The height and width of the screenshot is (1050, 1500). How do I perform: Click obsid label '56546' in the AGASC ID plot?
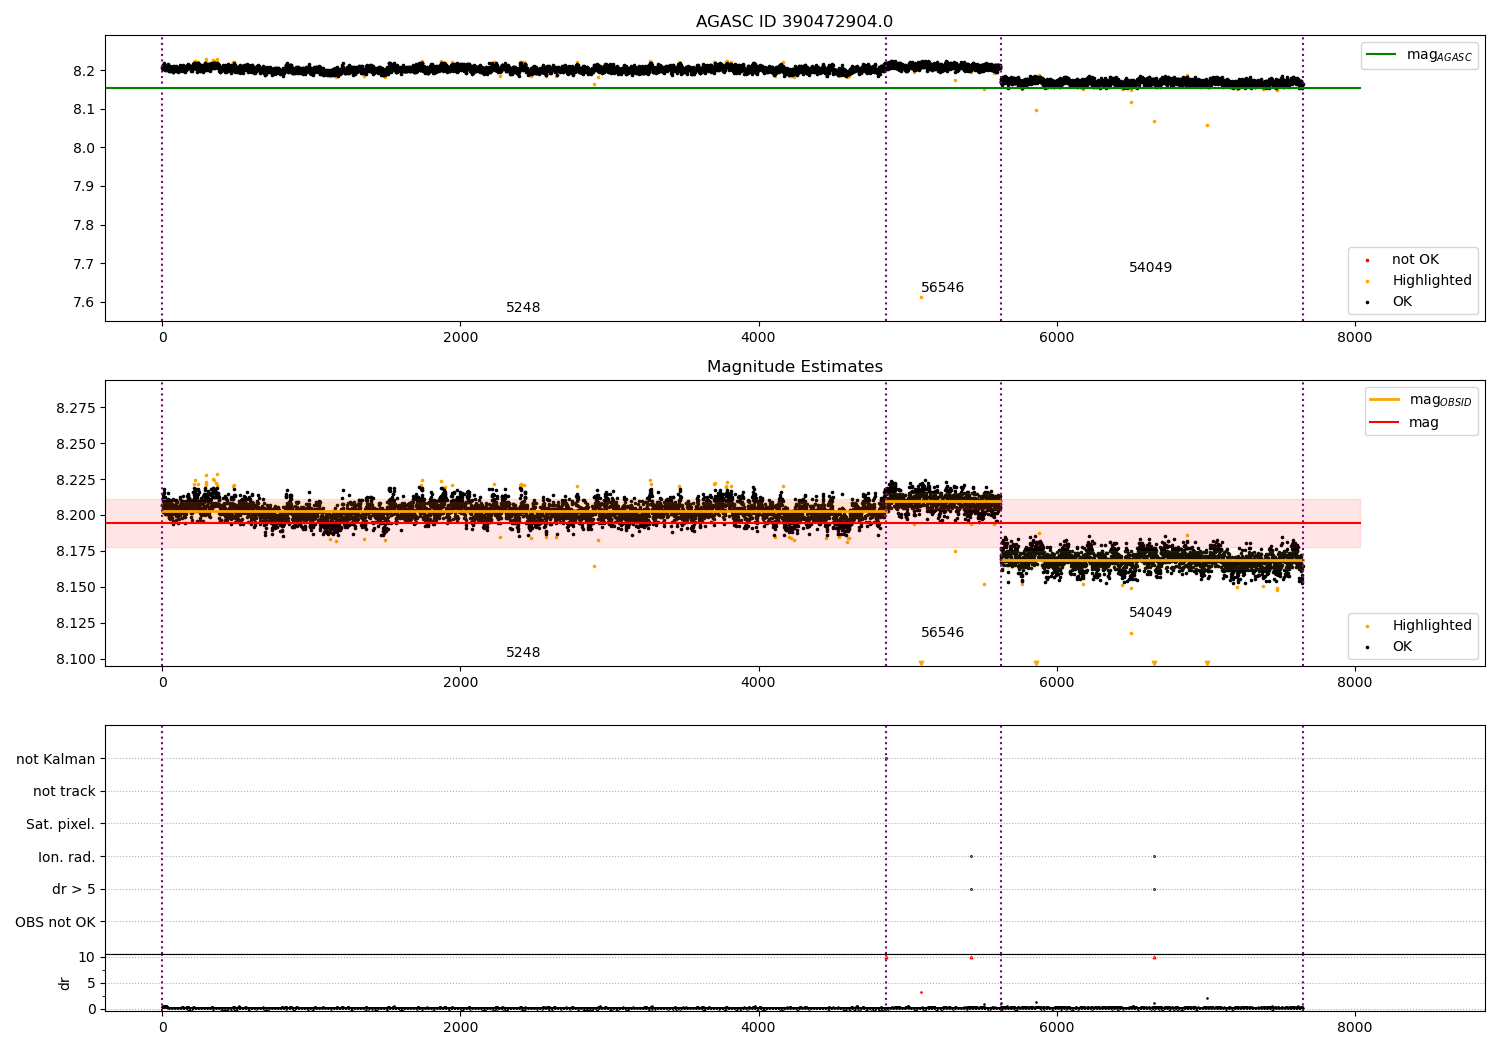pos(942,288)
